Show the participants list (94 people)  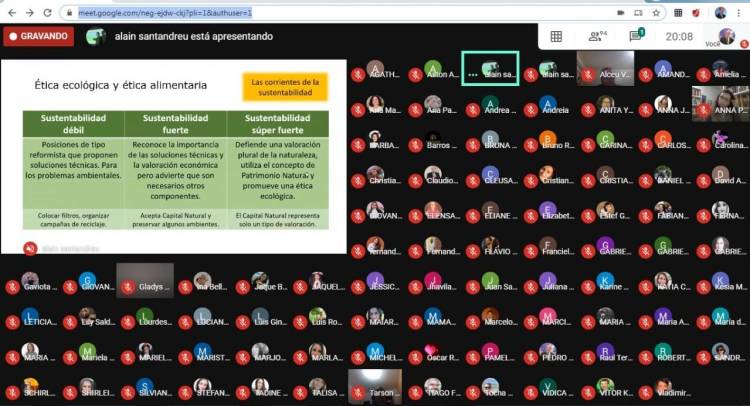(x=598, y=36)
